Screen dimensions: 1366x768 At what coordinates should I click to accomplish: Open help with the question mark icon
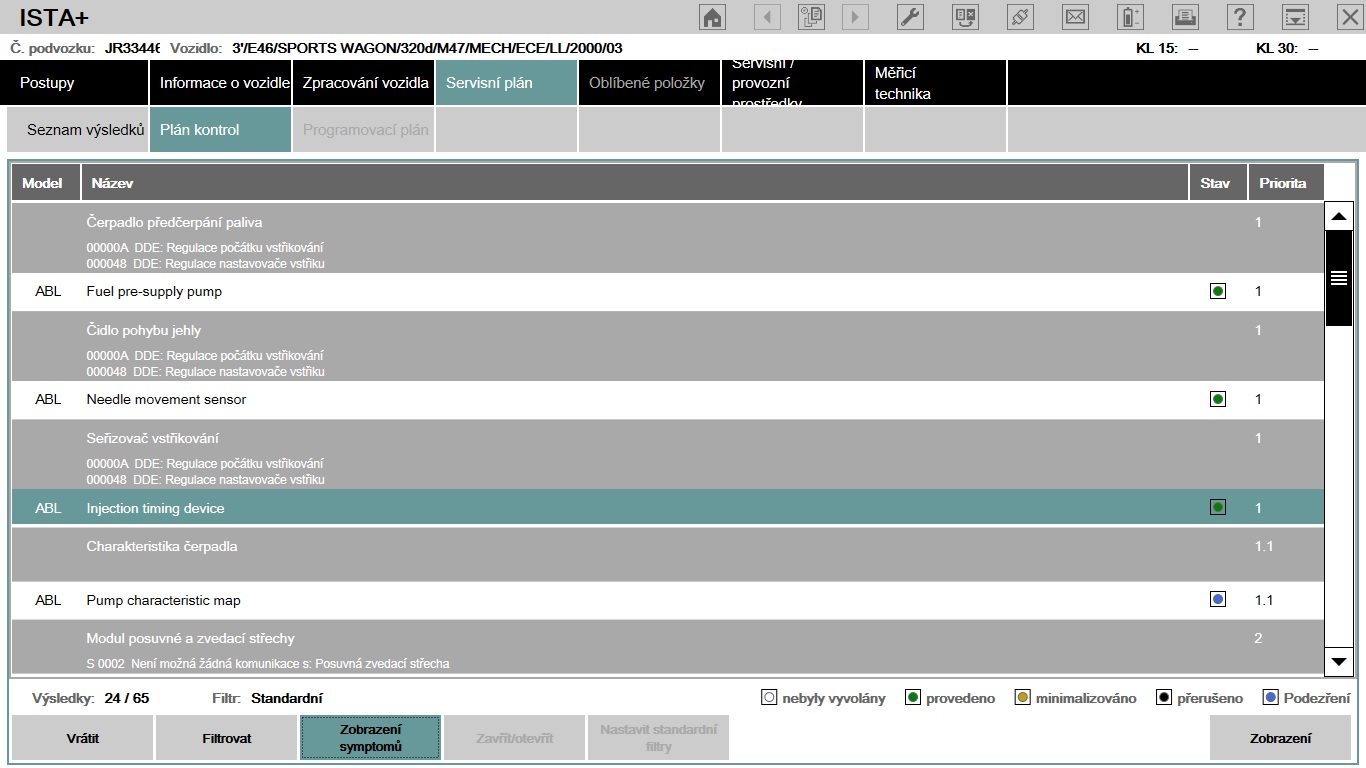coord(1240,17)
